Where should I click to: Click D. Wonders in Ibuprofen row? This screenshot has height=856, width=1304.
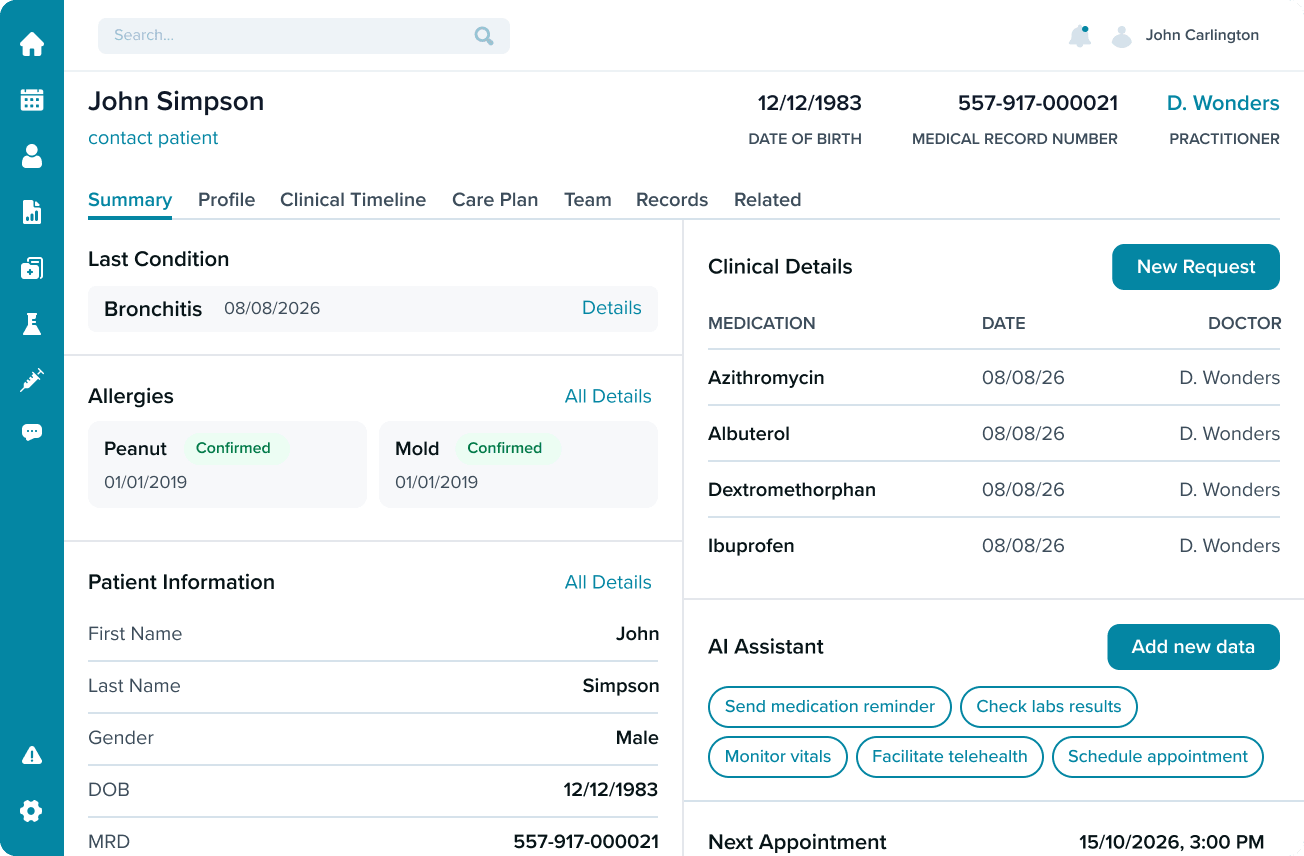tap(1230, 546)
